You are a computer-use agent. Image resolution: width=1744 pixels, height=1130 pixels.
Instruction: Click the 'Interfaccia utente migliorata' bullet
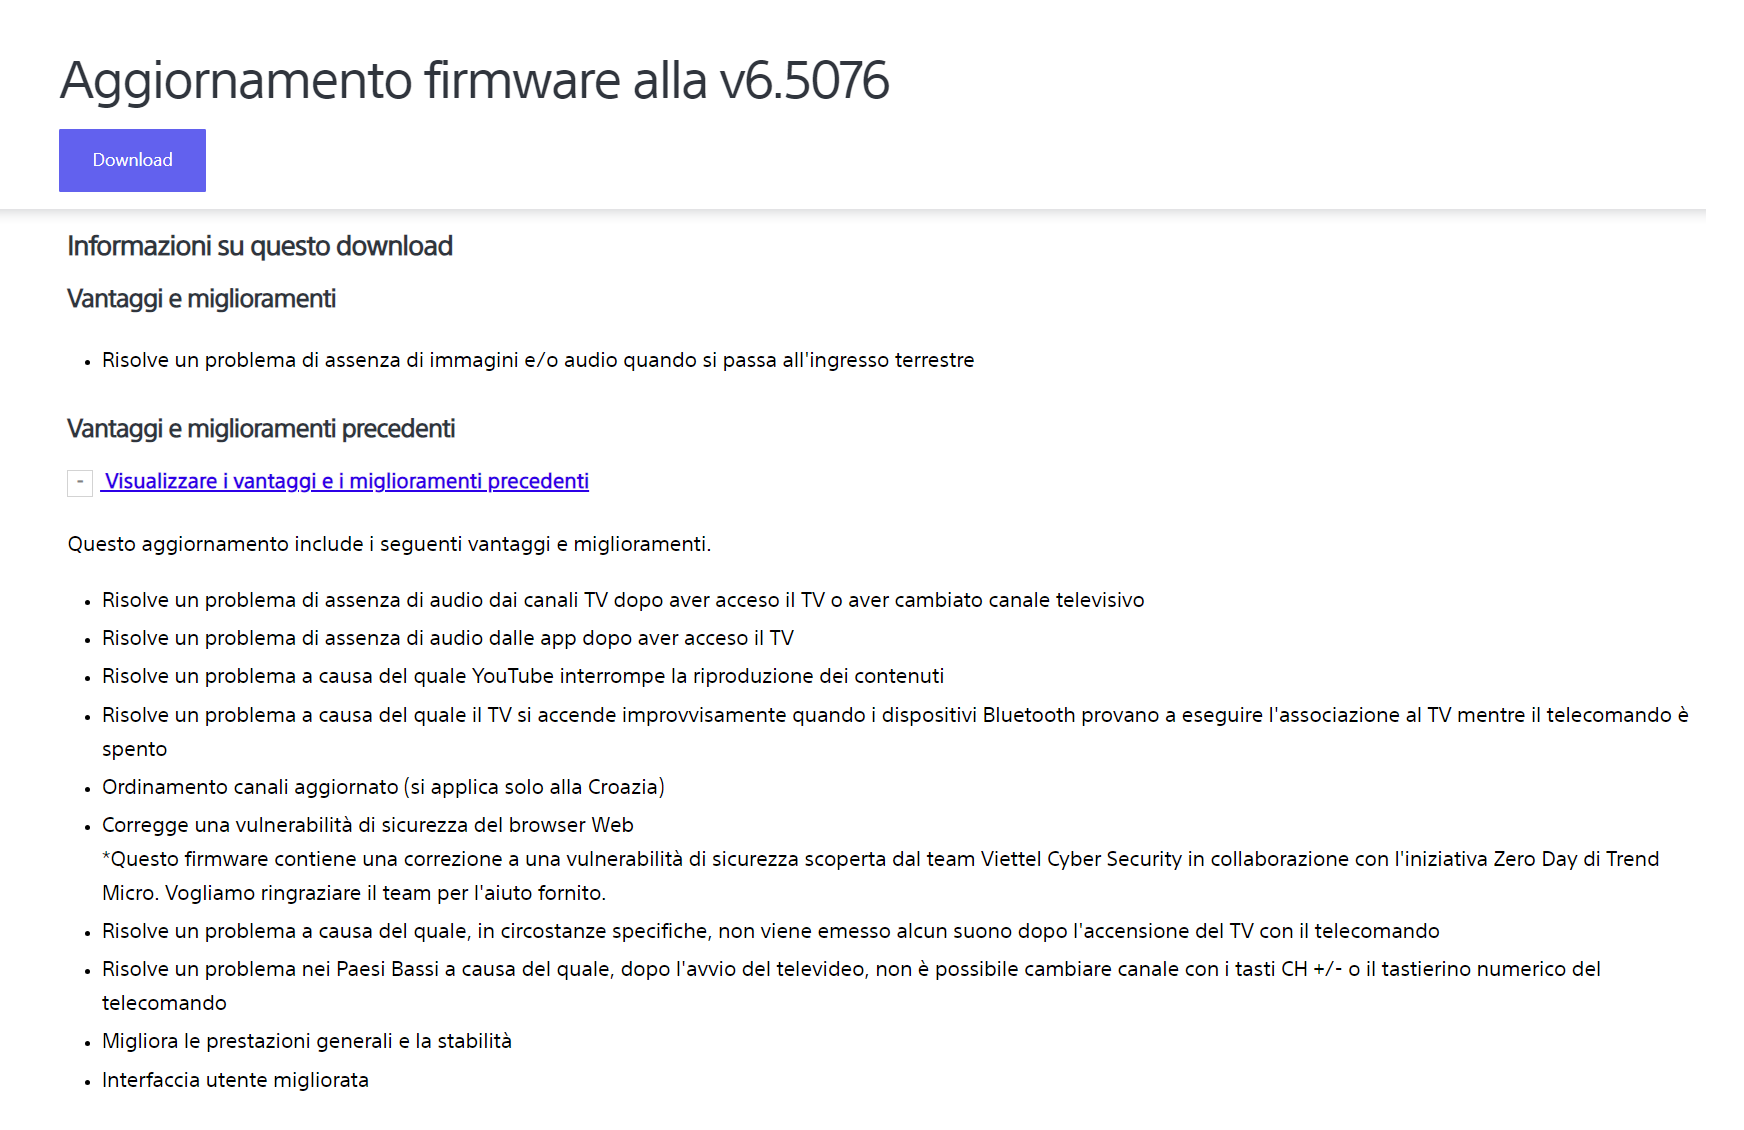pos(235,1080)
